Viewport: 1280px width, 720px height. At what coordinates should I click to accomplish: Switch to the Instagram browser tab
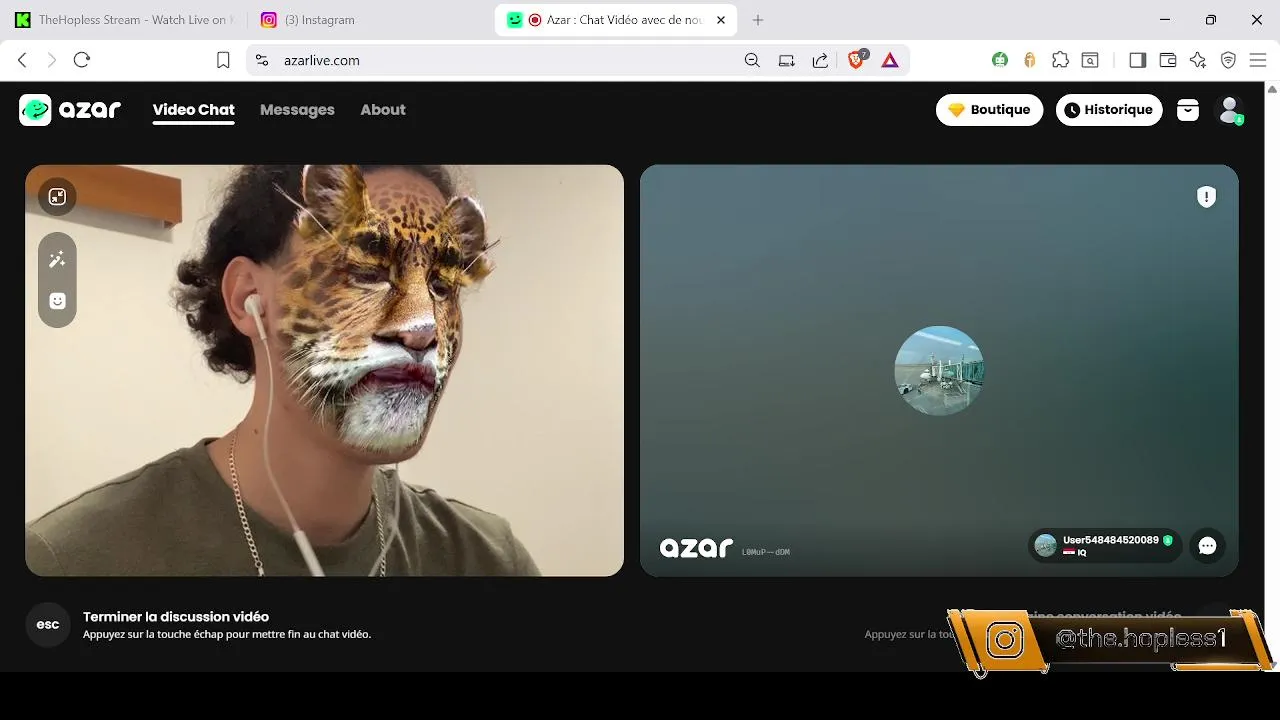point(369,20)
